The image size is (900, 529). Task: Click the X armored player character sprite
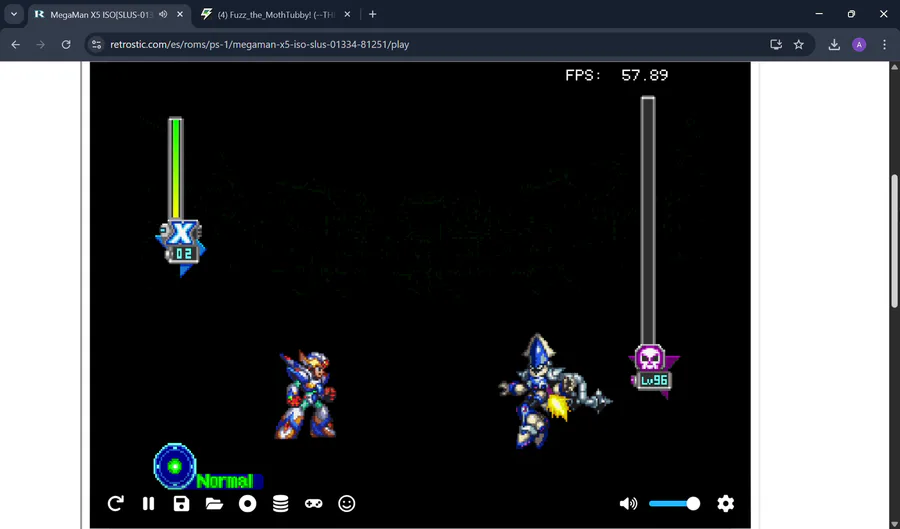tap(307, 396)
